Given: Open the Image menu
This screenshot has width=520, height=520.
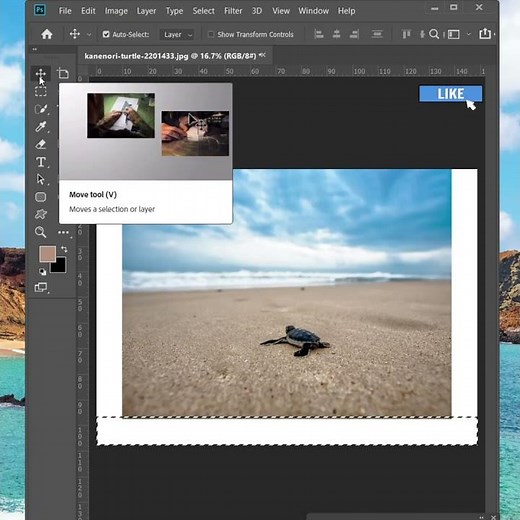Looking at the screenshot, I should tap(116, 11).
